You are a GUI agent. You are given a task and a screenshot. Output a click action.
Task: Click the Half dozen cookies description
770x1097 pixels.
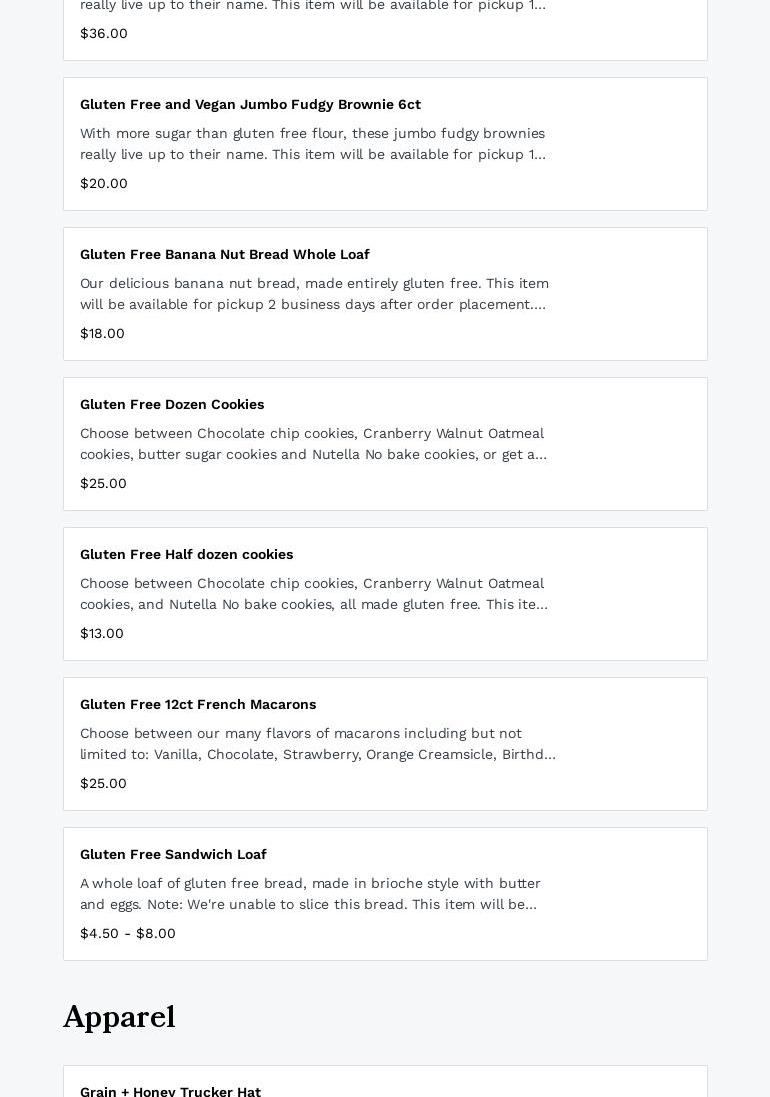click(x=315, y=594)
